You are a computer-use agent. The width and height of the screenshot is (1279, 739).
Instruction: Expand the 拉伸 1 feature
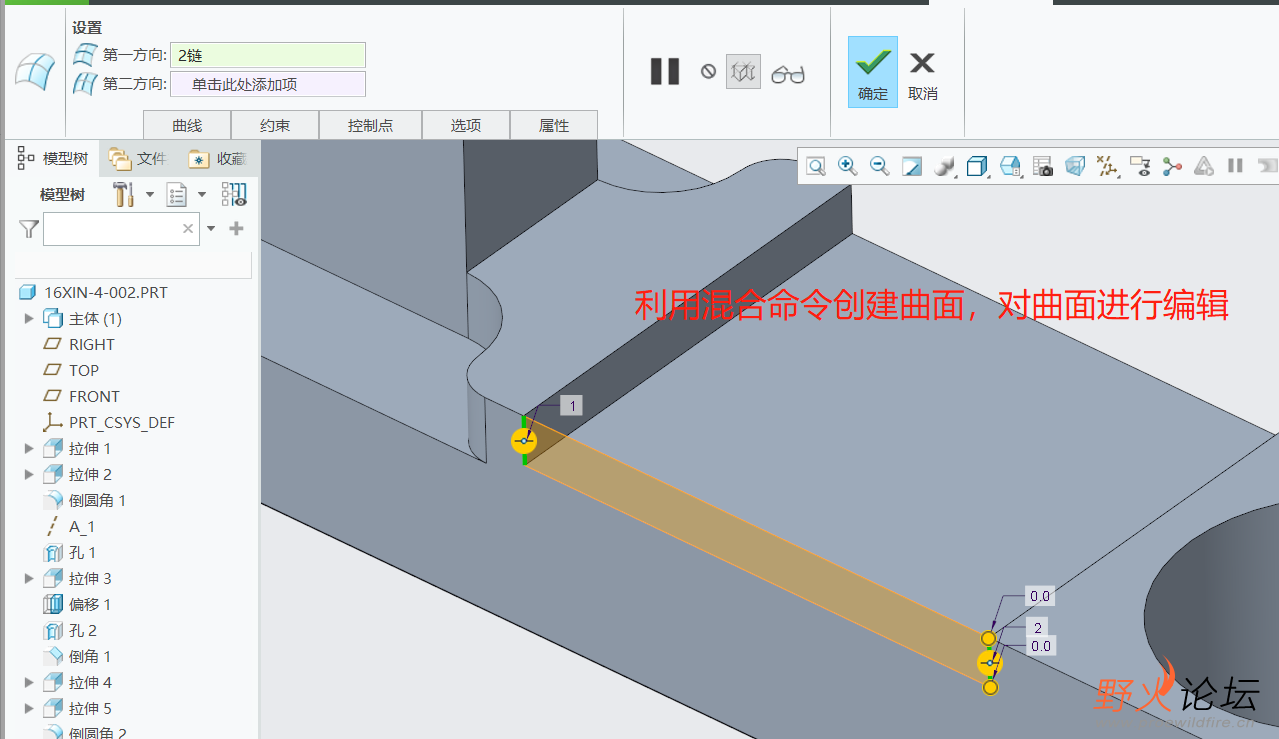pos(29,448)
